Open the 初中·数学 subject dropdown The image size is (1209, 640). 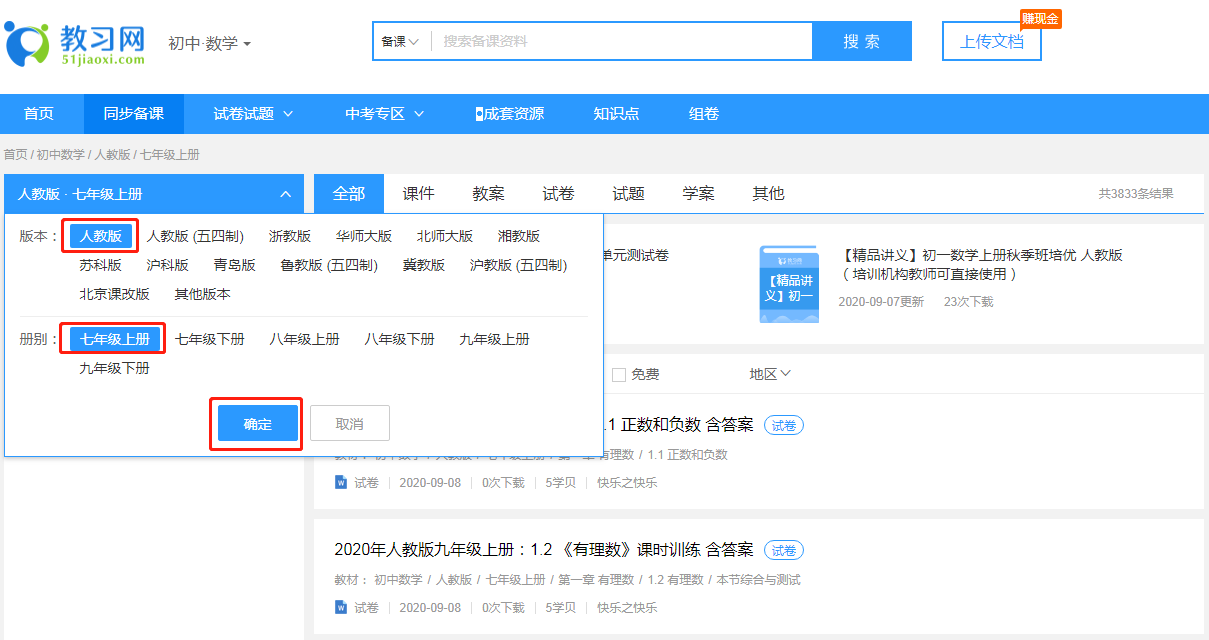[210, 44]
